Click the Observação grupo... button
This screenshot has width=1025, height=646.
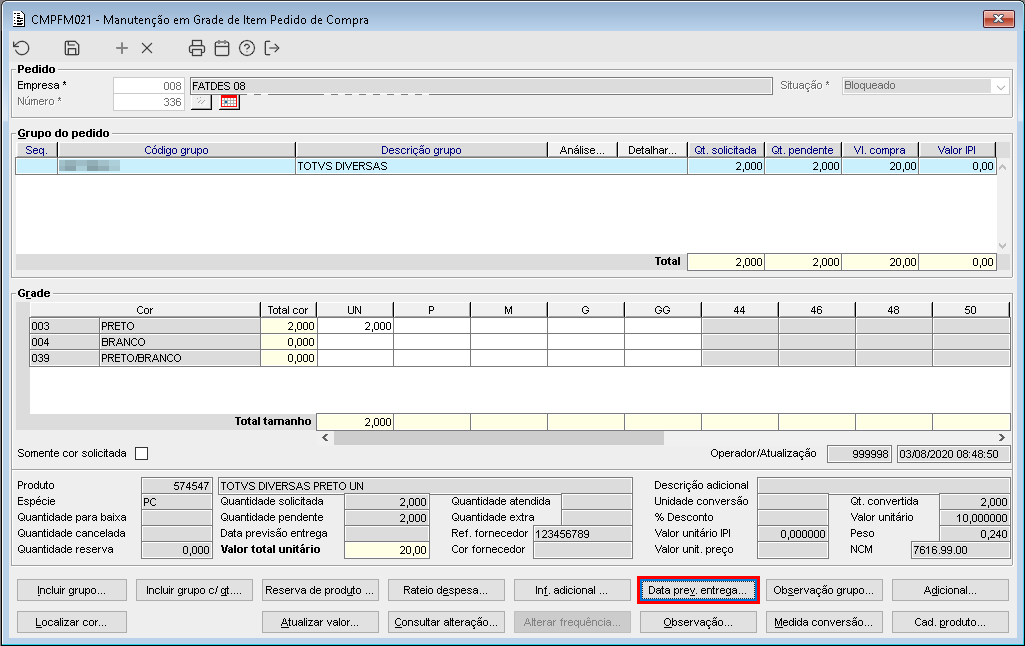tap(824, 590)
